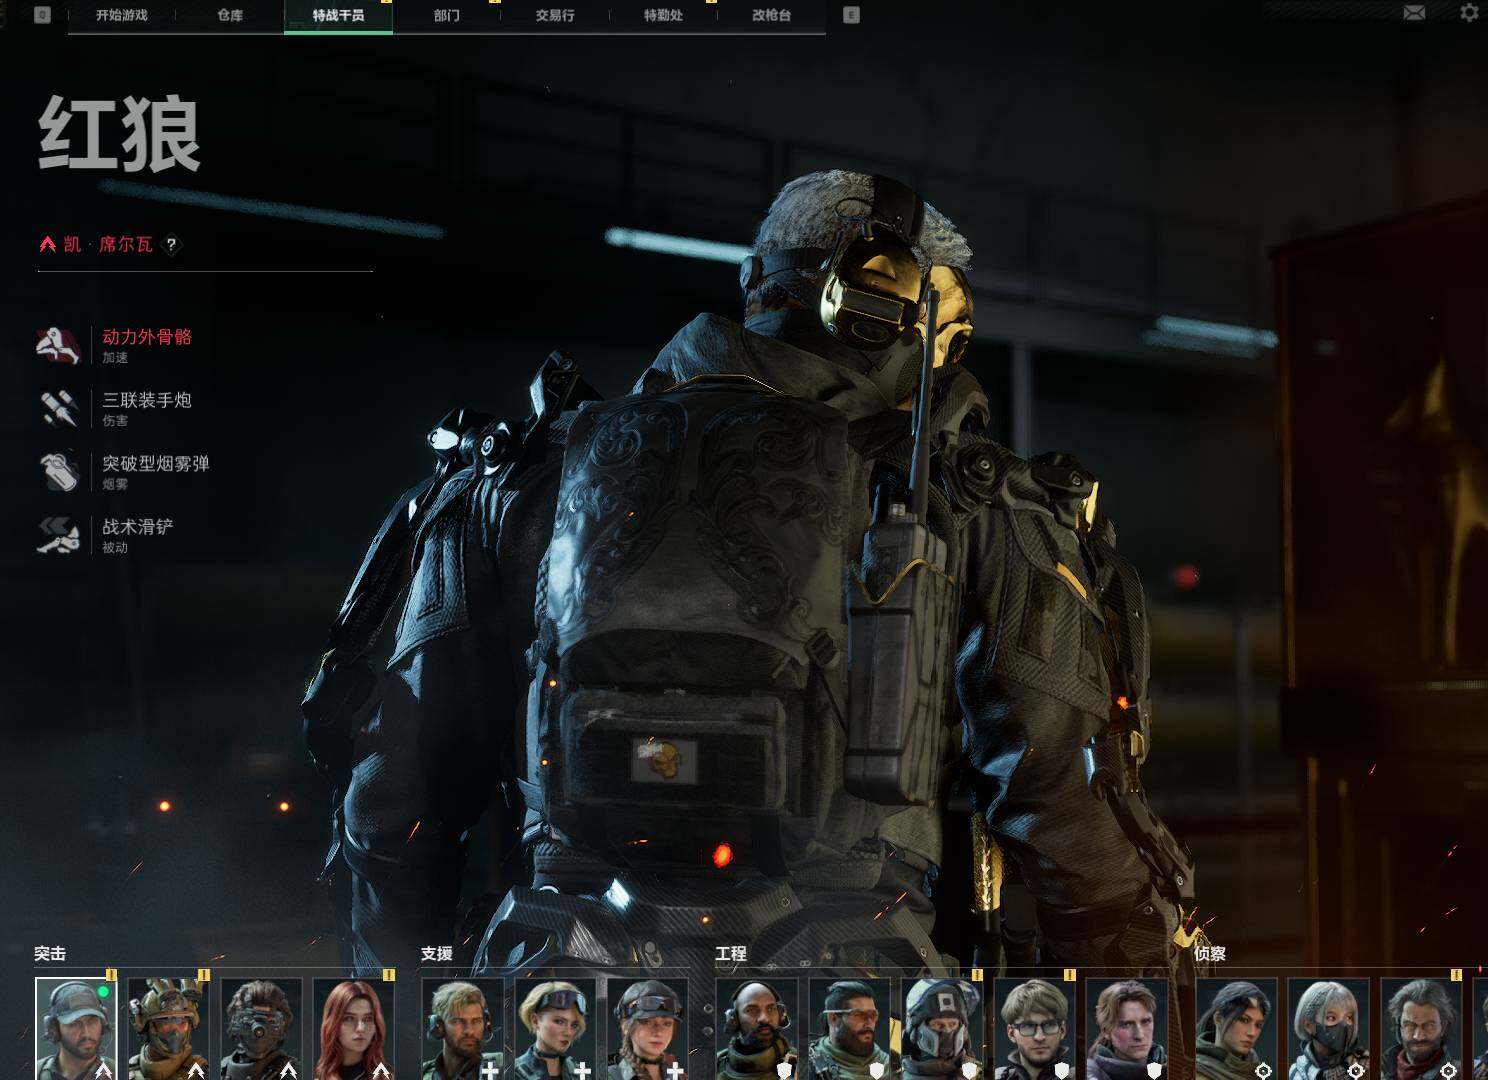This screenshot has width=1488, height=1080.
Task: Pick the night-vision goggles assault operator
Action: 261,1029
